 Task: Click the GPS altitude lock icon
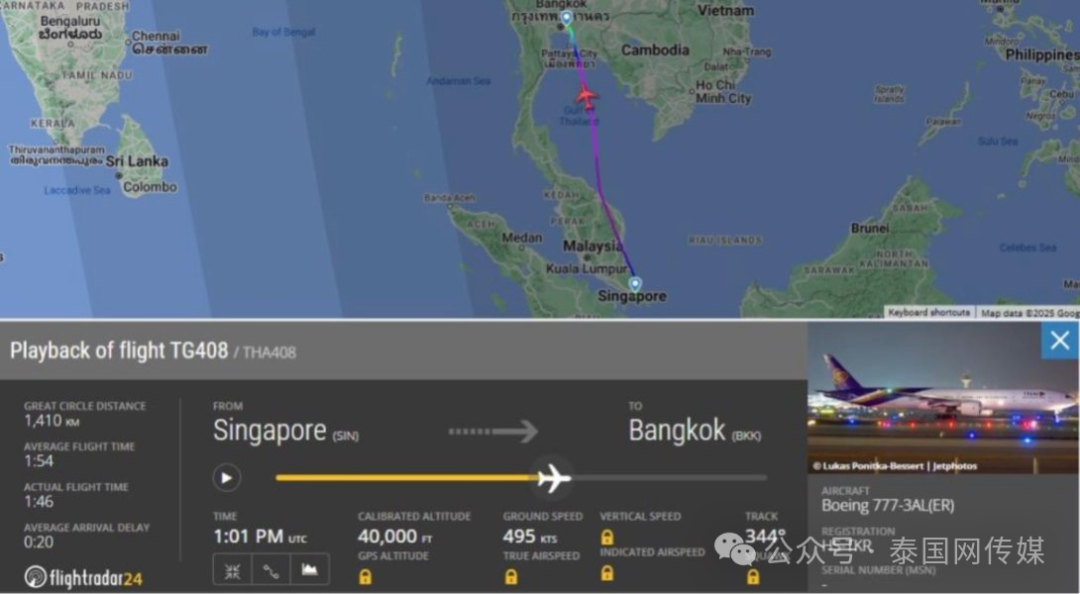365,577
